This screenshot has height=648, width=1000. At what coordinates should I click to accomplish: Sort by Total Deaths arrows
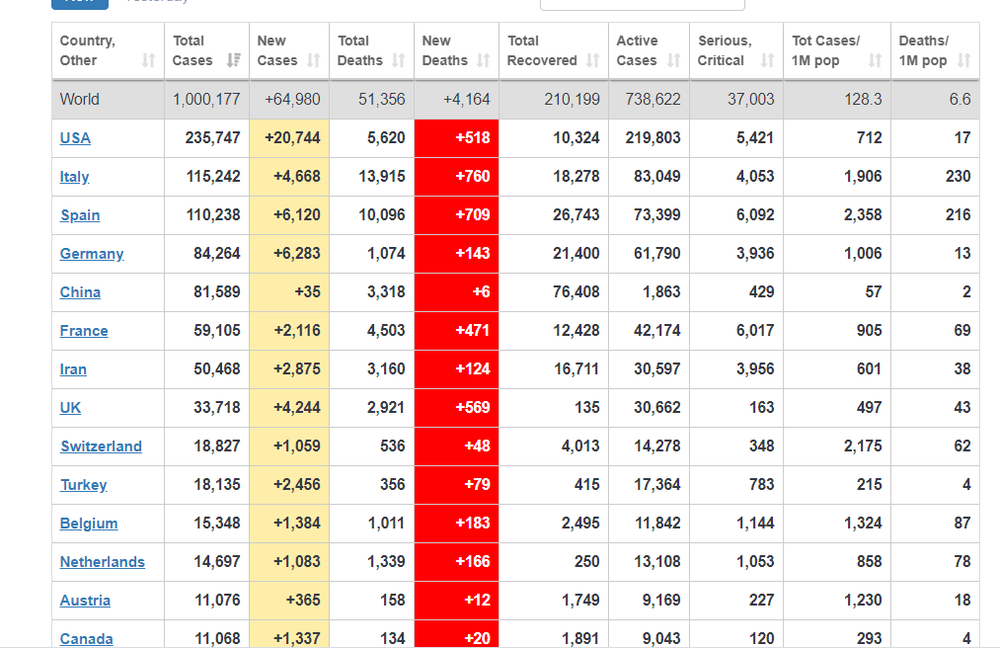pyautogui.click(x=399, y=61)
